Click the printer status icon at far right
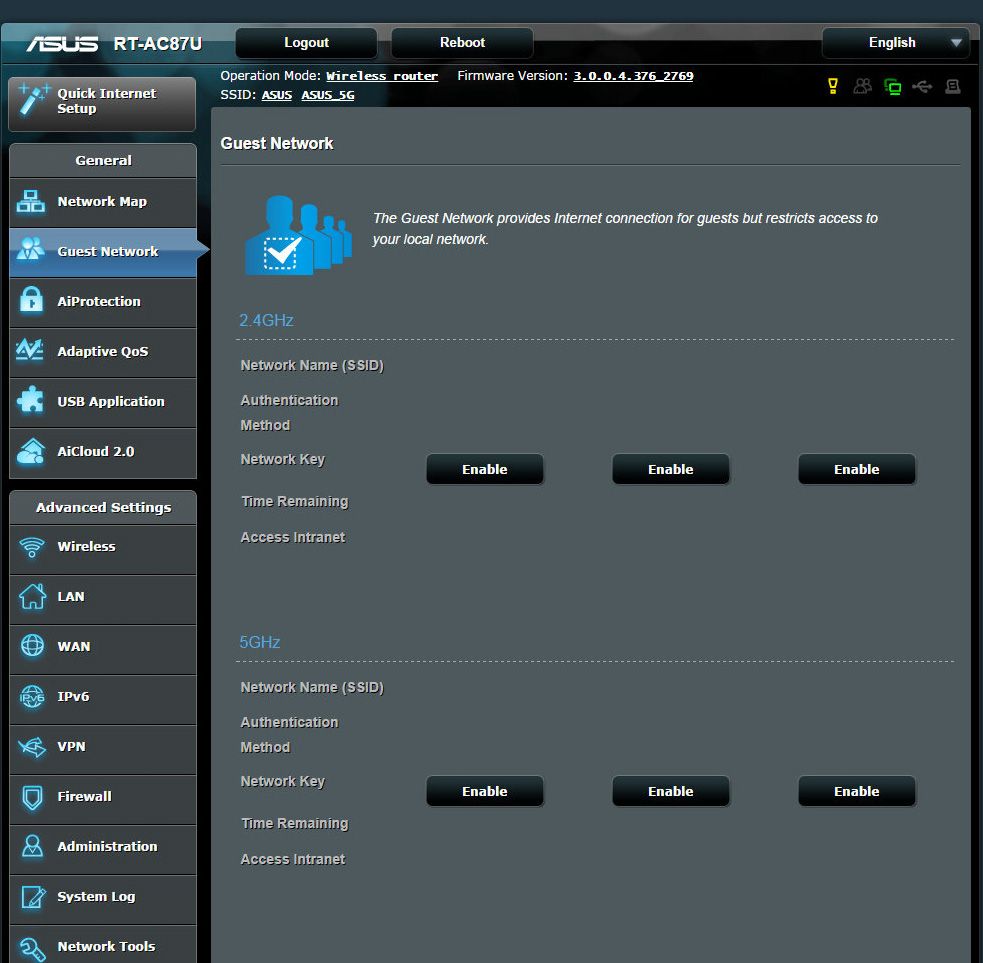 point(952,87)
